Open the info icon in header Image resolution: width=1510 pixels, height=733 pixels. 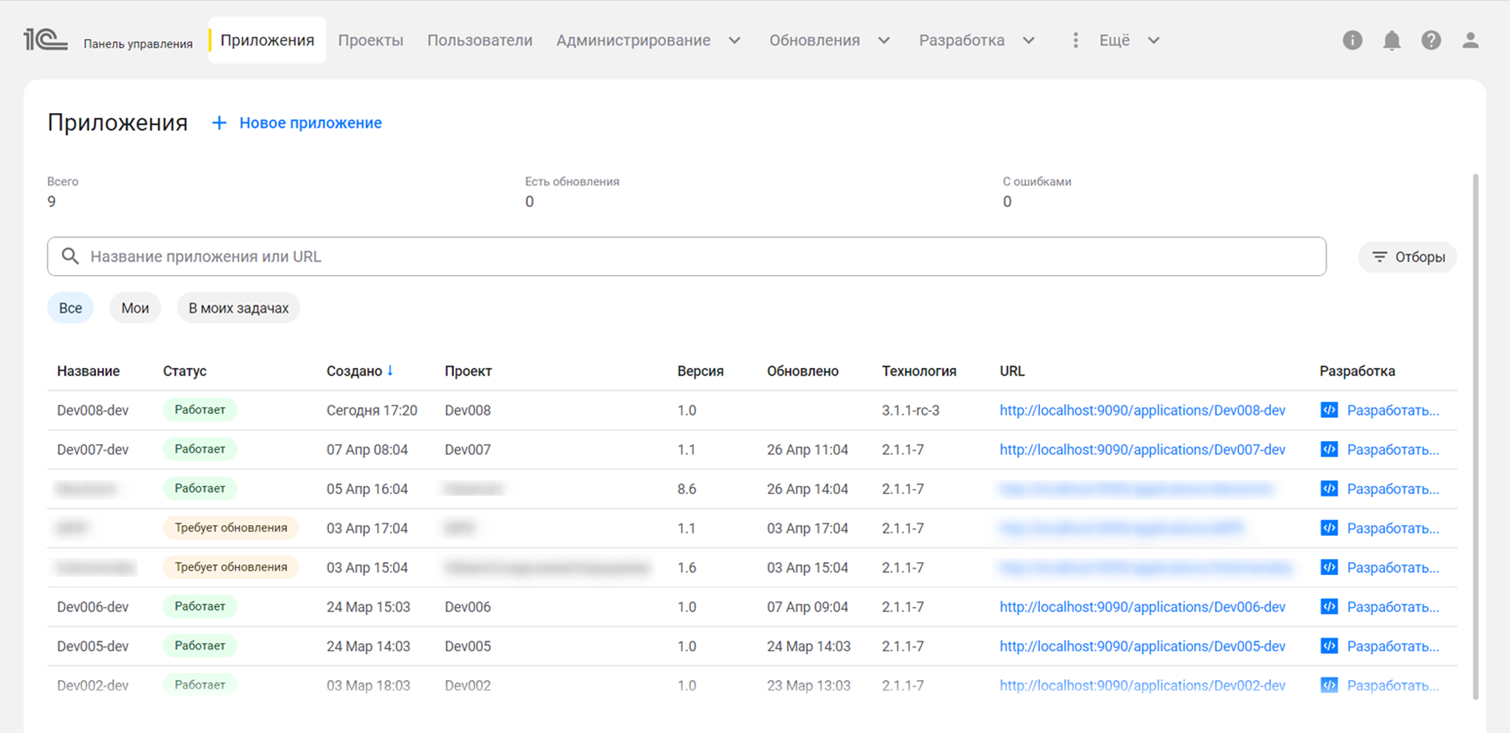(x=1352, y=40)
